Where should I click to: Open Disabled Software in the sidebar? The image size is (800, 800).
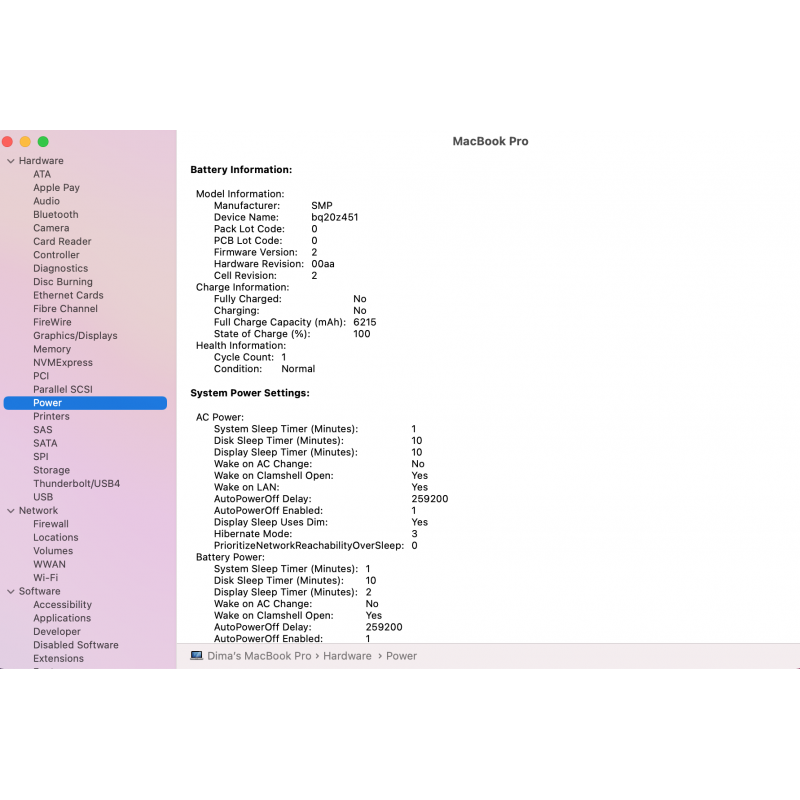[77, 646]
